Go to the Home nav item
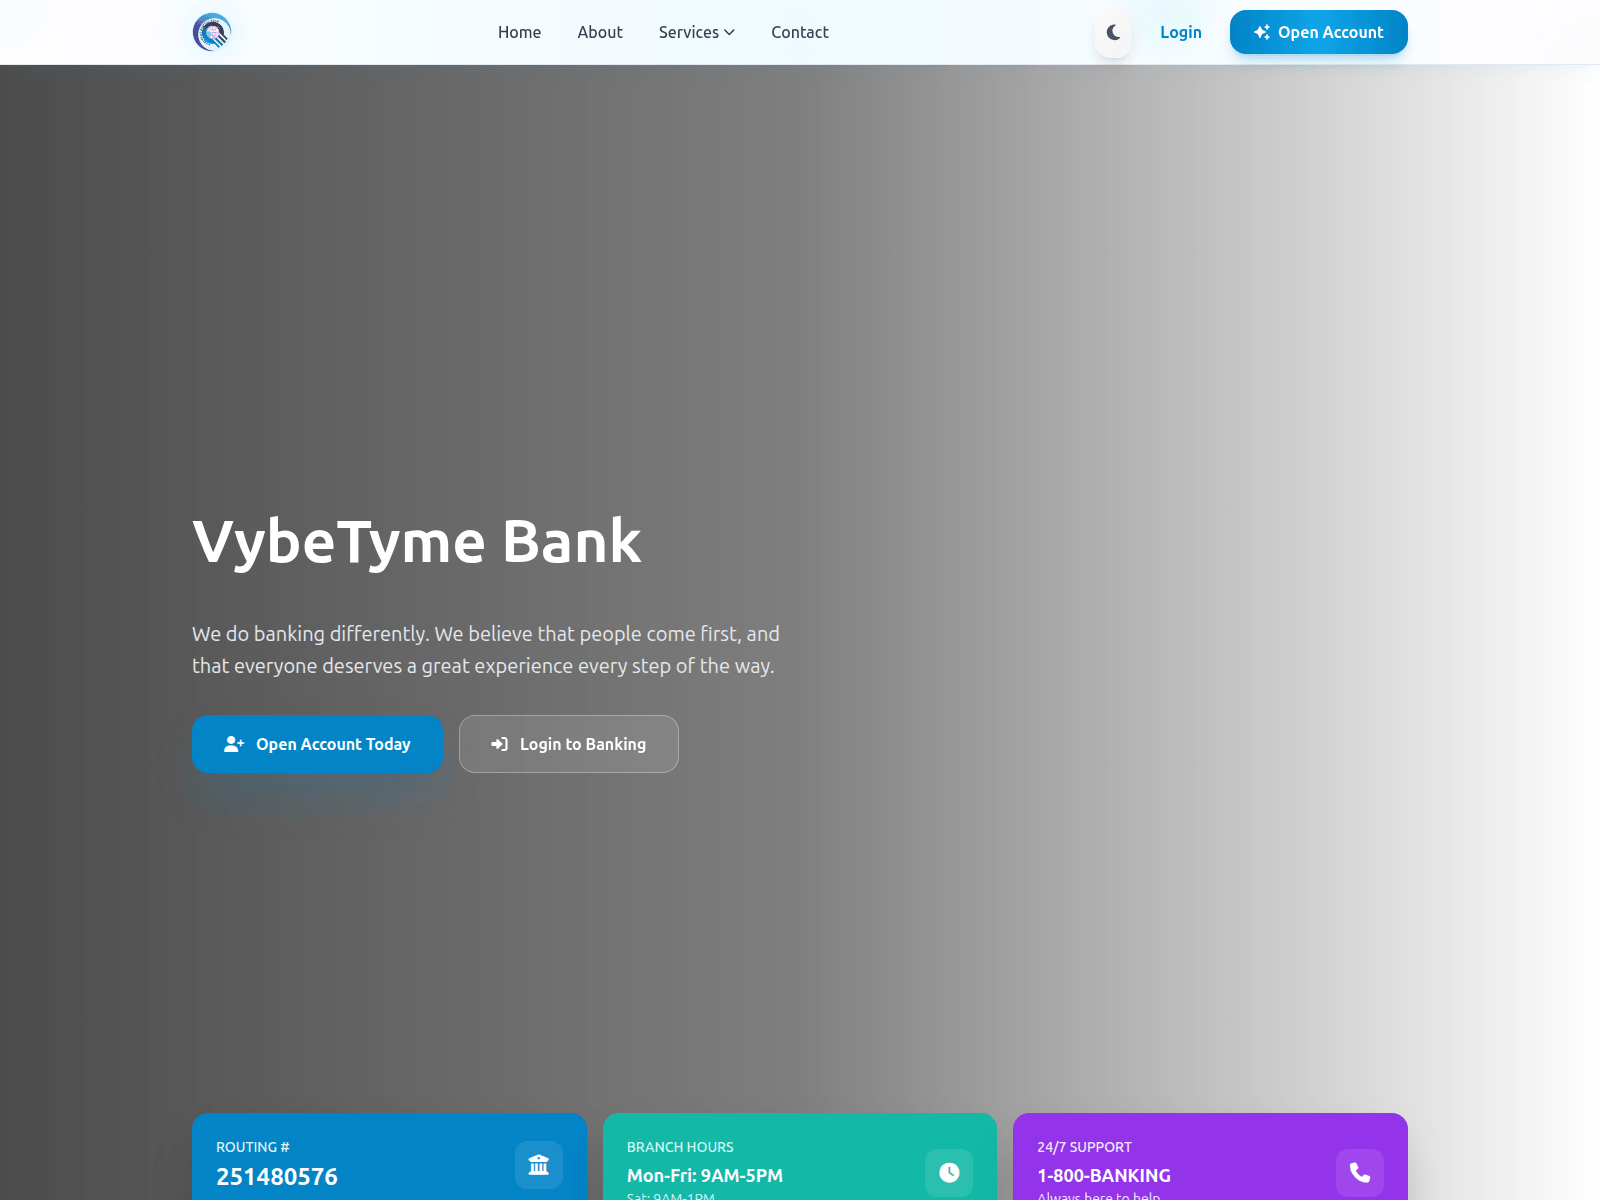The height and width of the screenshot is (1200, 1600). (519, 32)
